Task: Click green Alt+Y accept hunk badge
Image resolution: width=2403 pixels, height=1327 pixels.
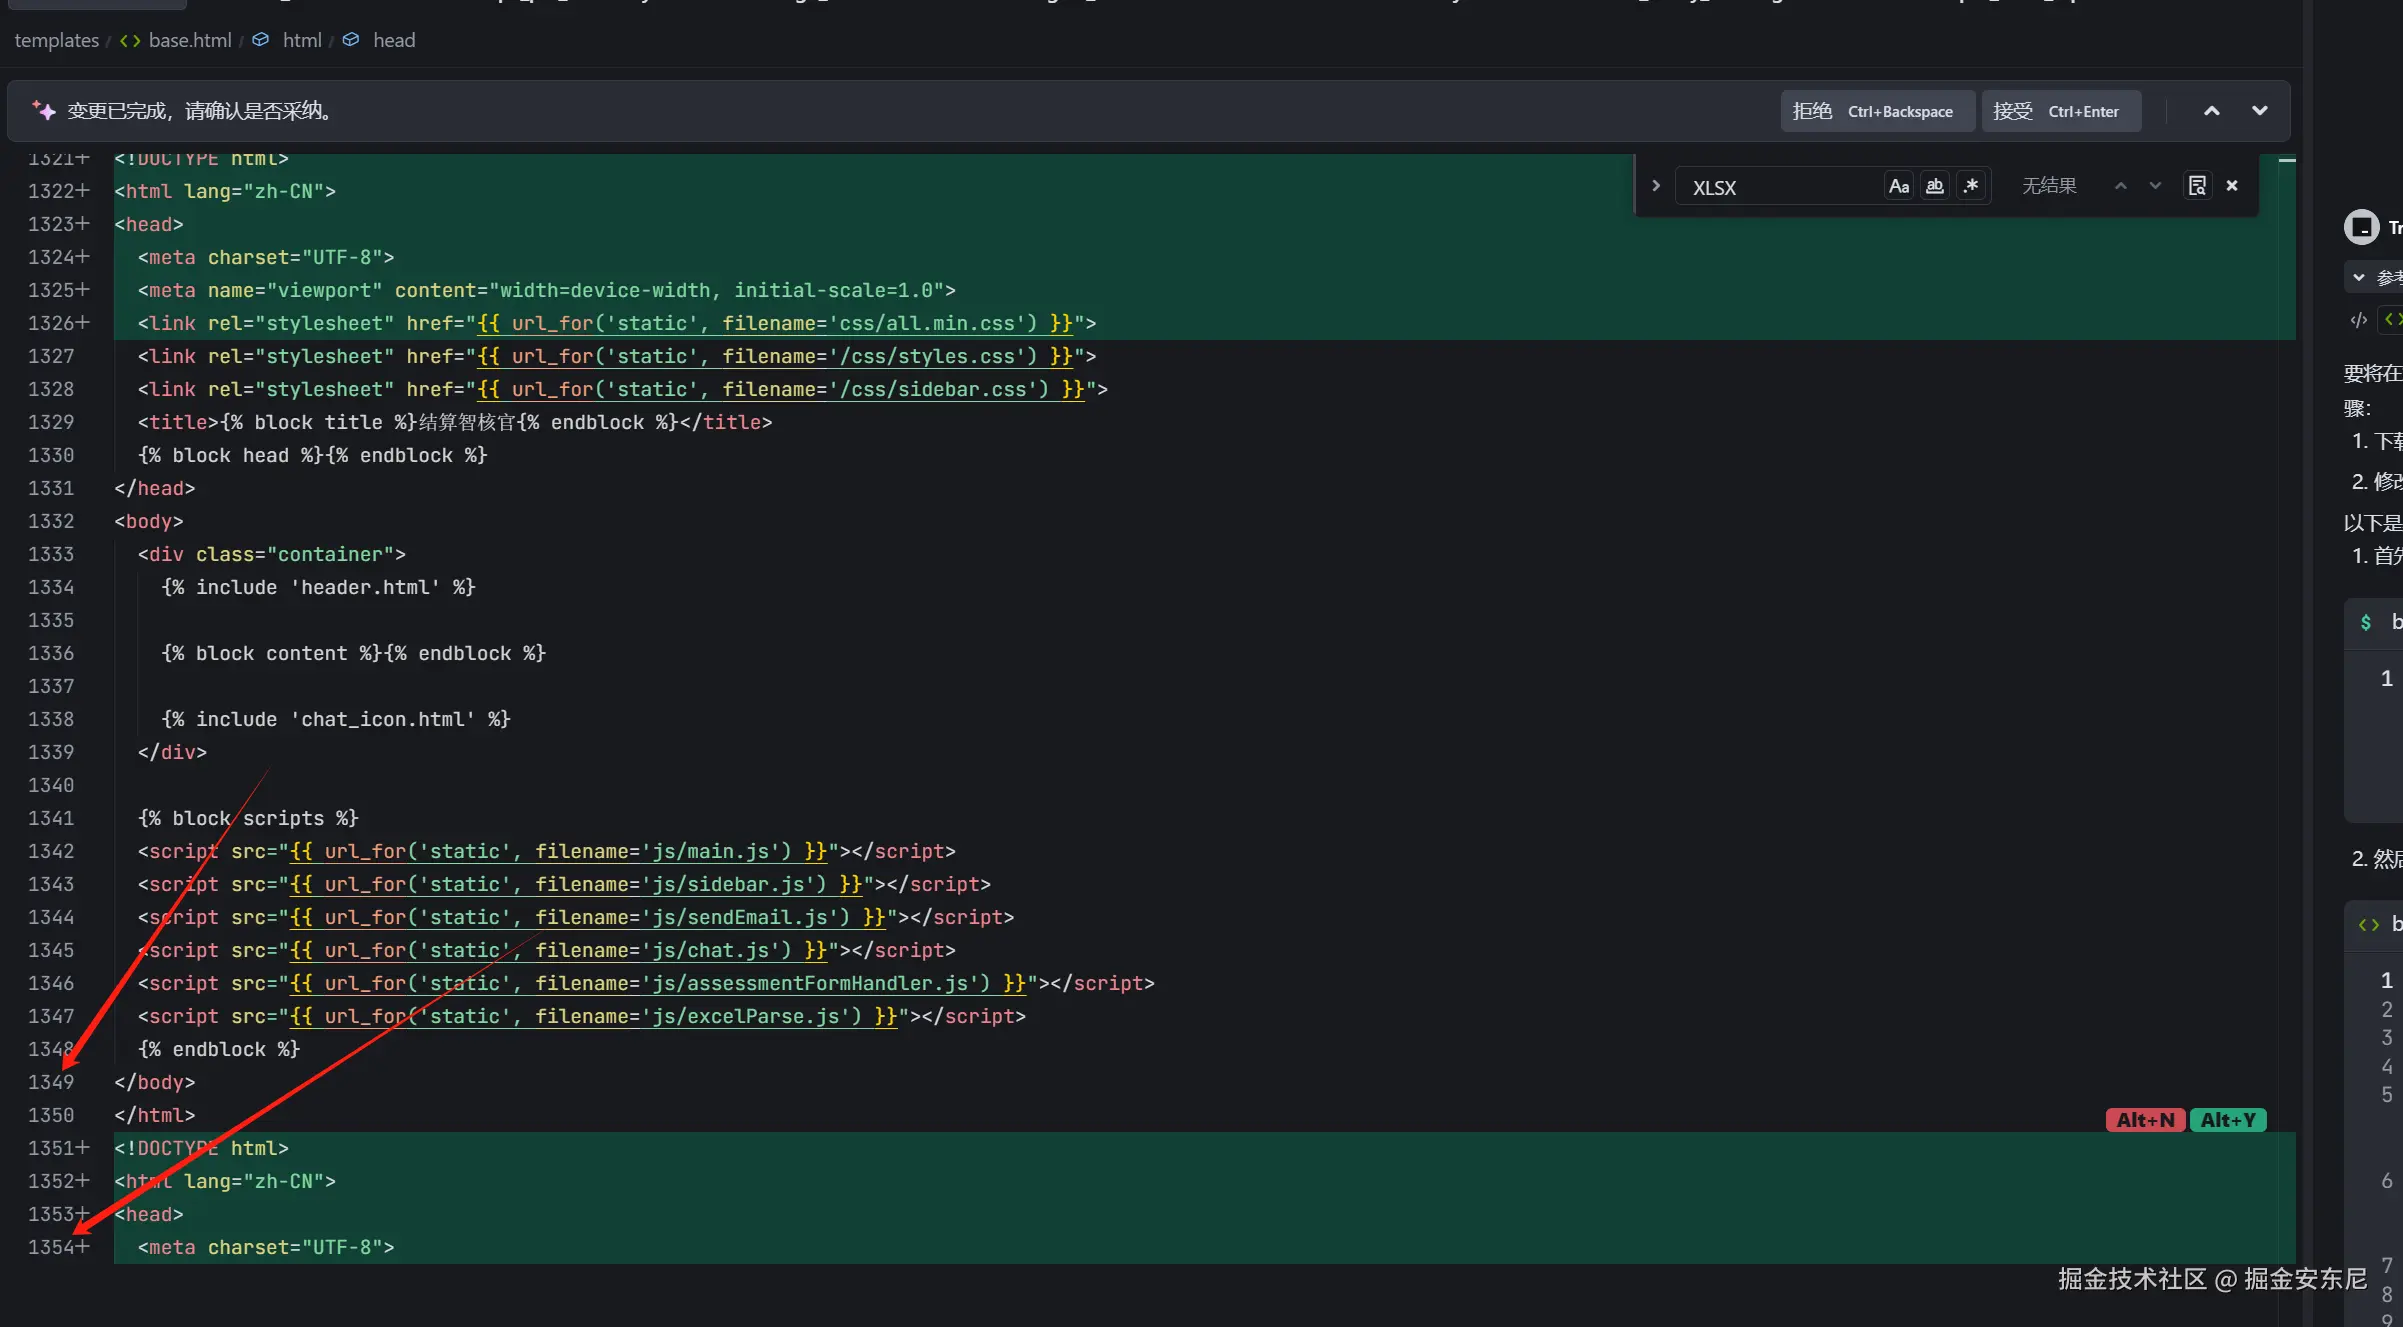Action: click(2228, 1120)
